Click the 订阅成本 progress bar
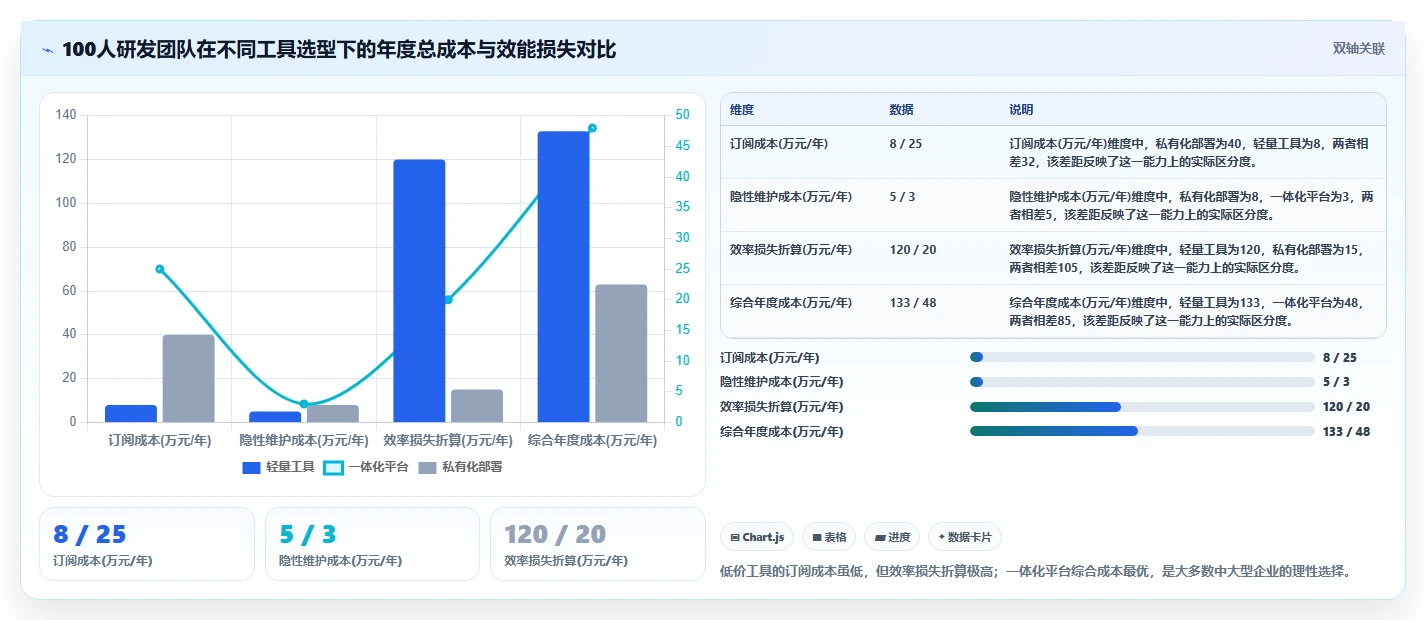The height and width of the screenshot is (620, 1426). [1142, 357]
